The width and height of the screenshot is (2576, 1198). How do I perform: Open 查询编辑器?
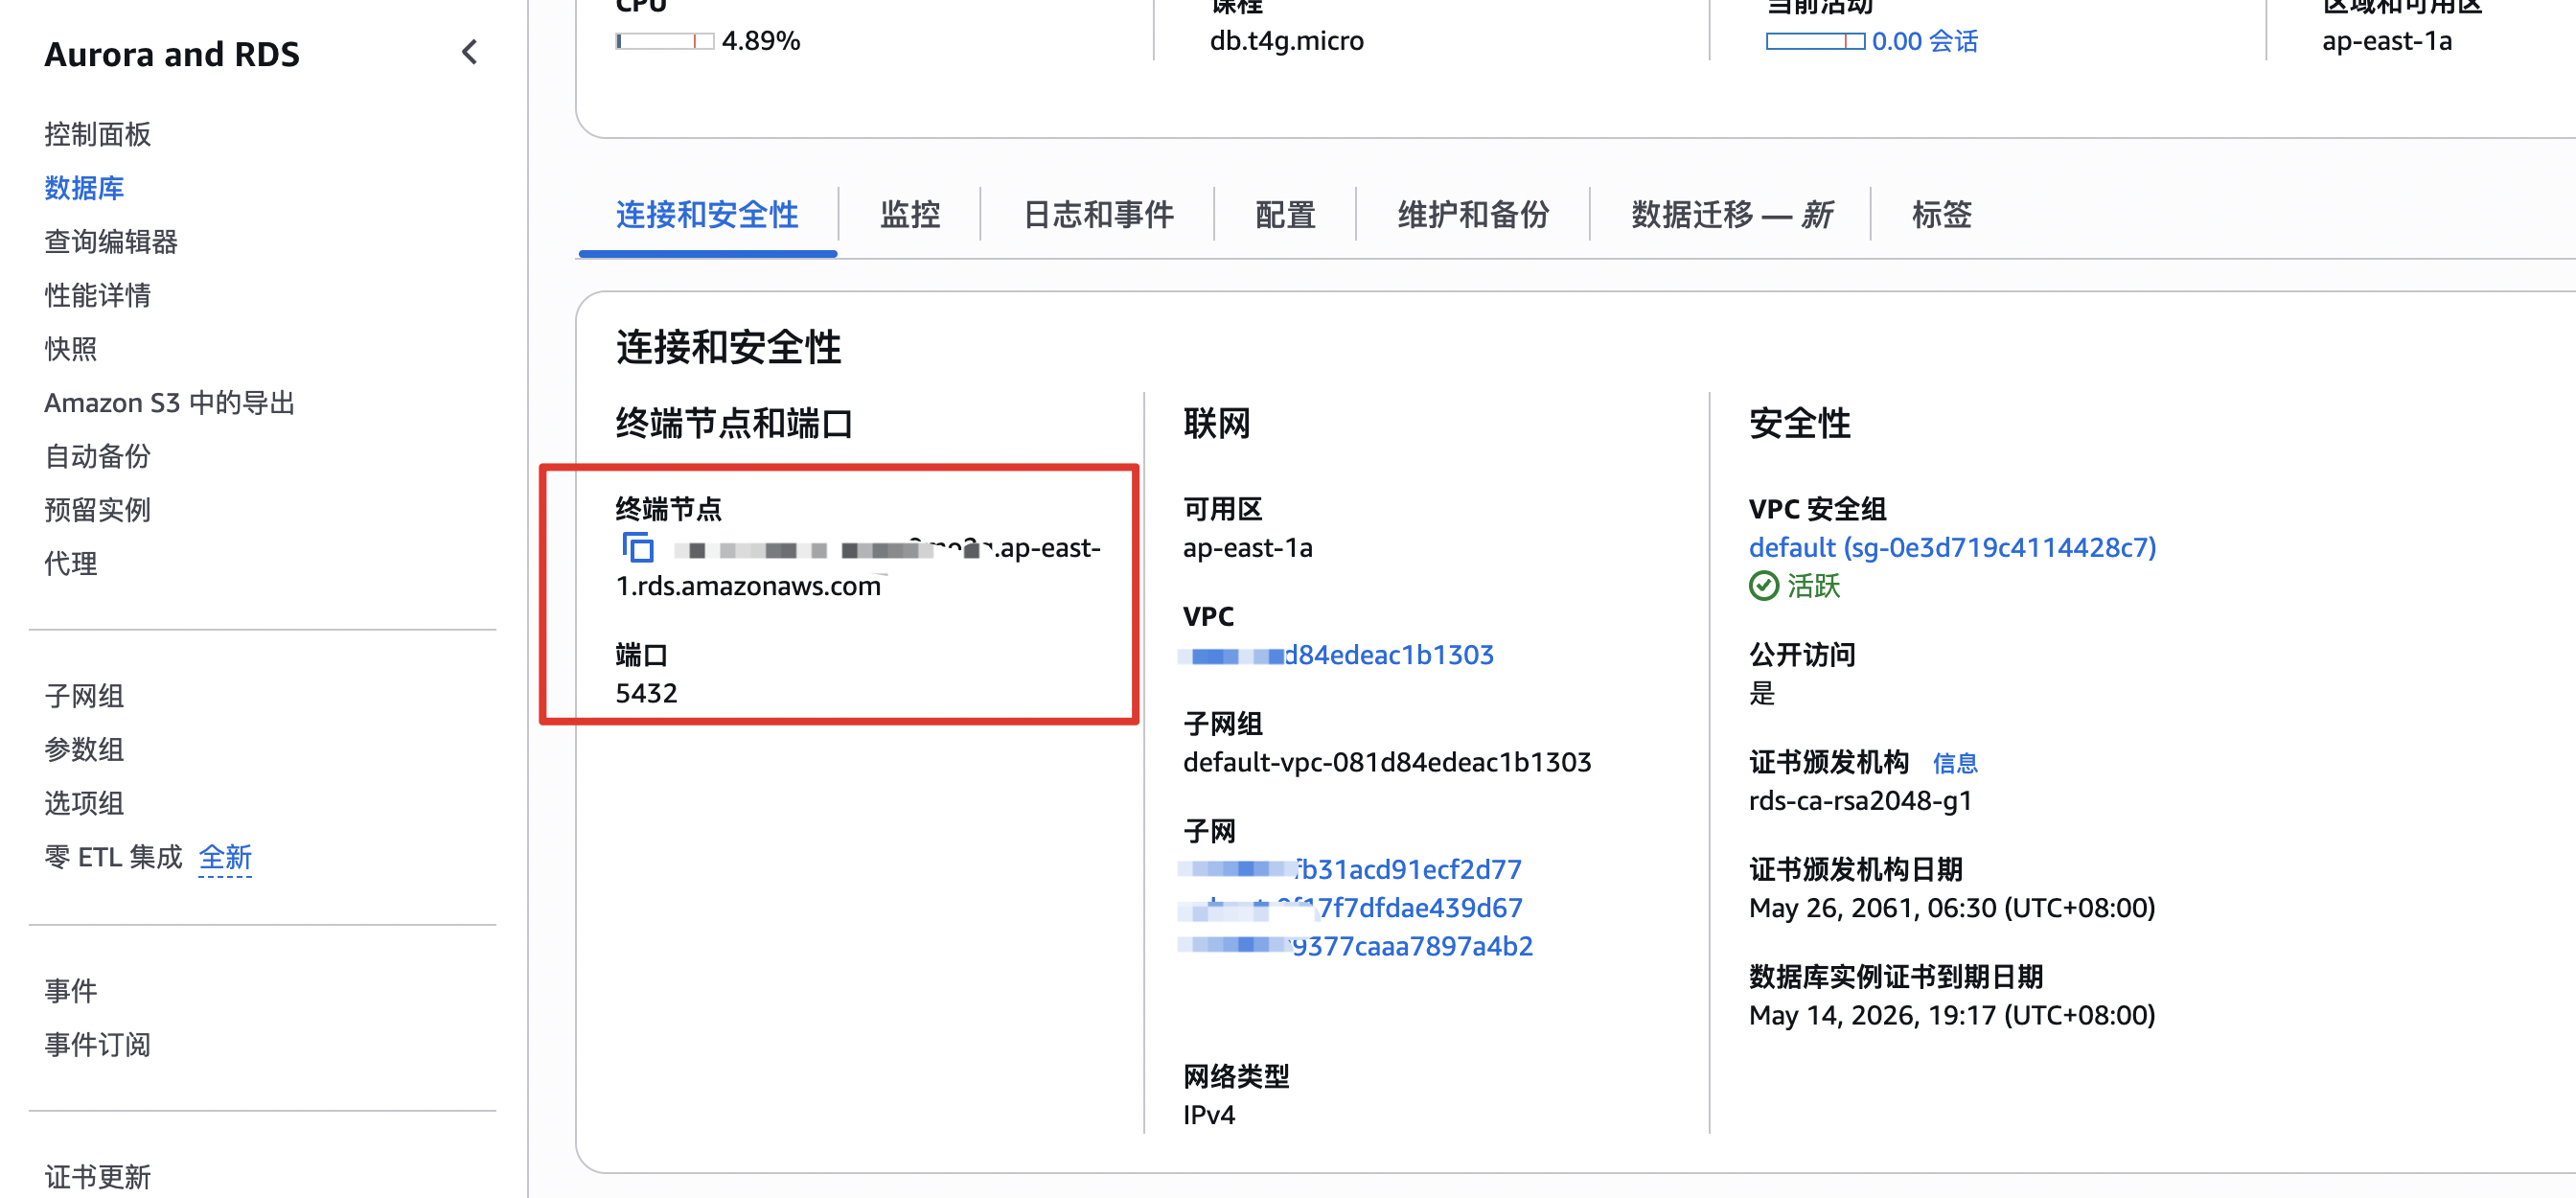coord(111,241)
